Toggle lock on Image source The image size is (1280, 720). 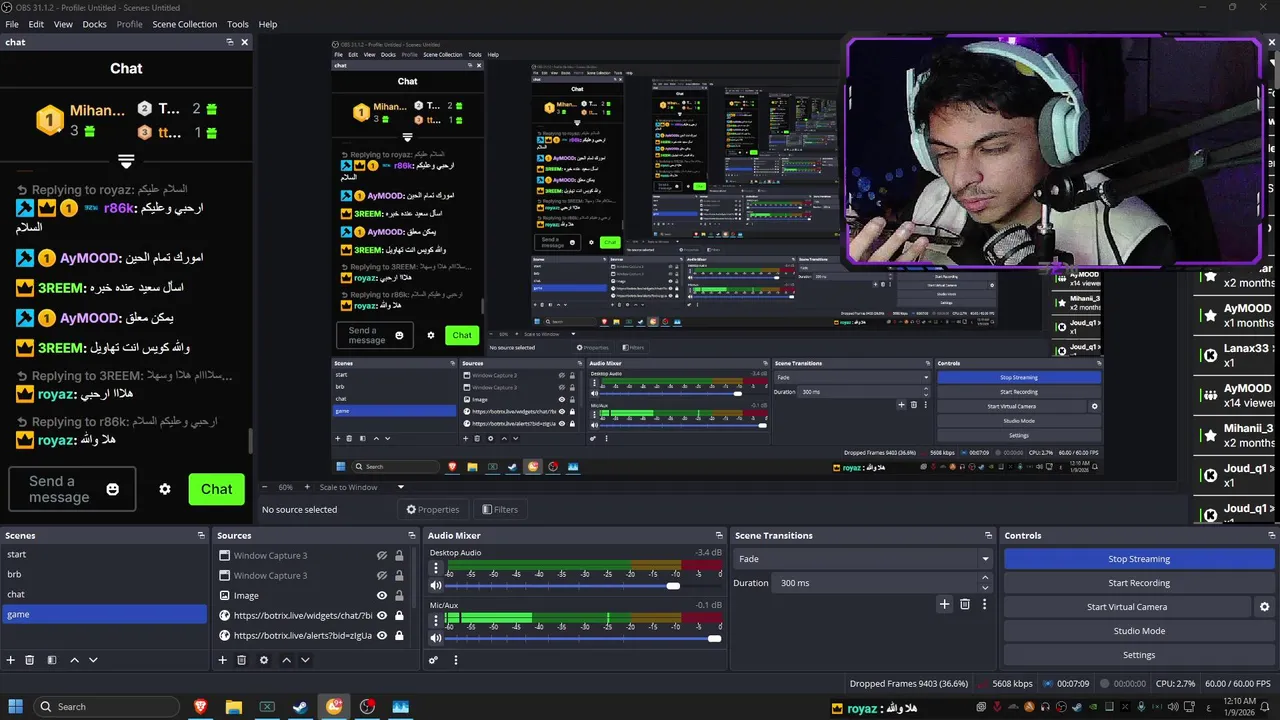pos(399,595)
